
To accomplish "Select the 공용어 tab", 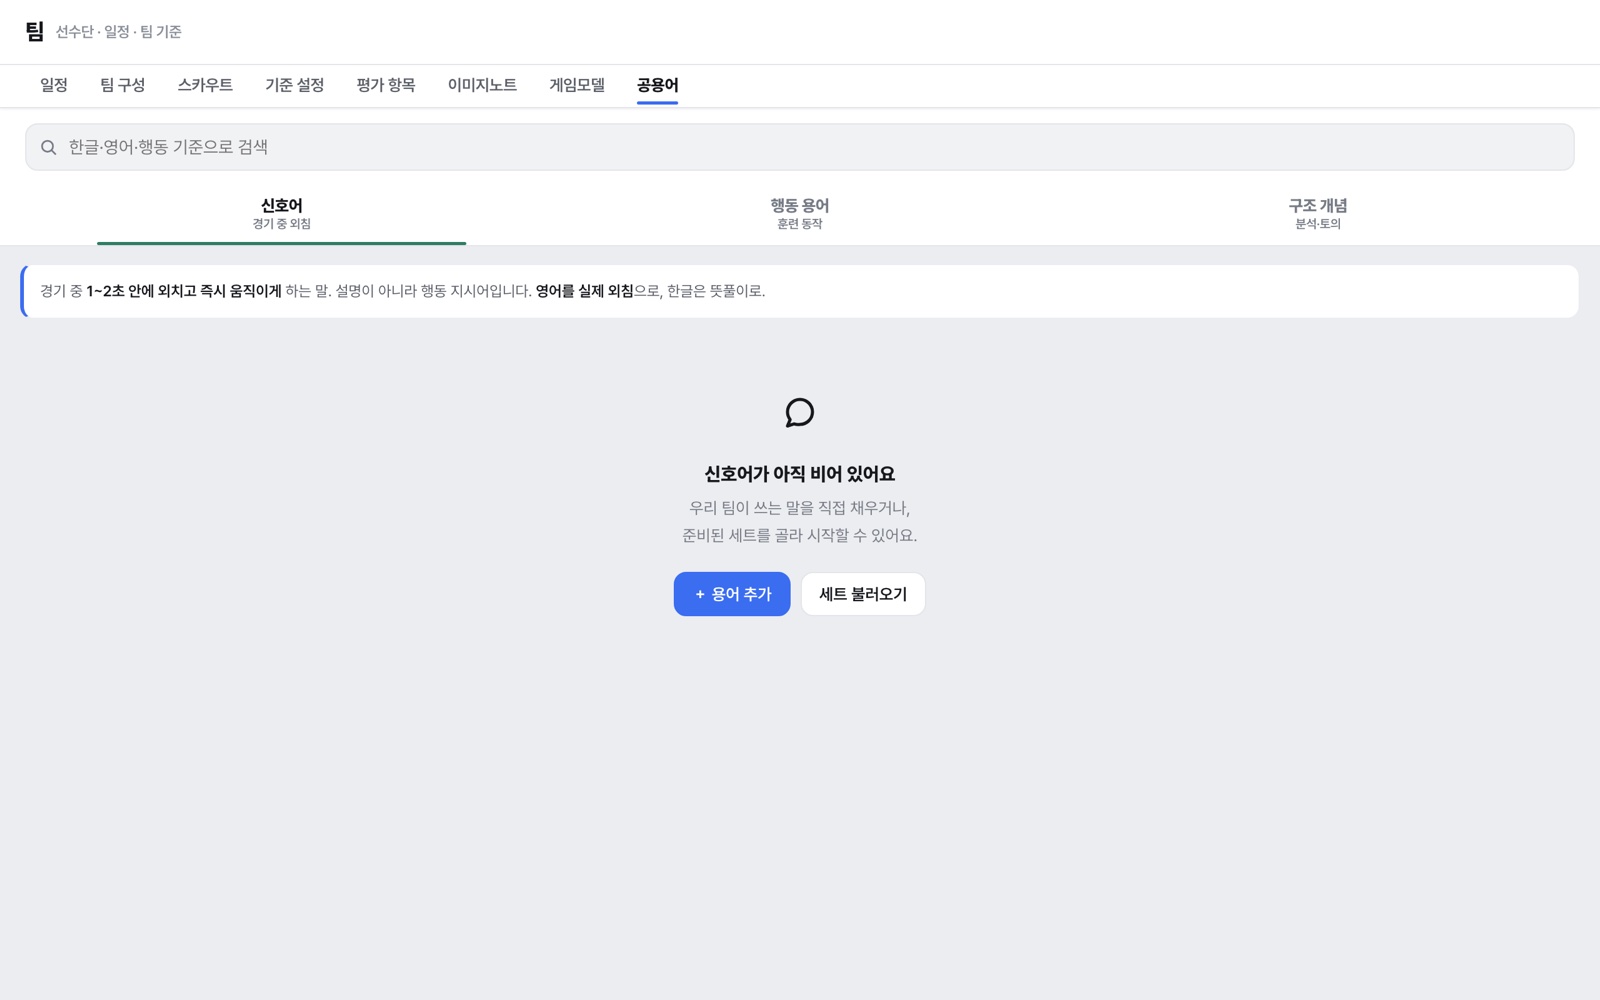I will (x=657, y=86).
